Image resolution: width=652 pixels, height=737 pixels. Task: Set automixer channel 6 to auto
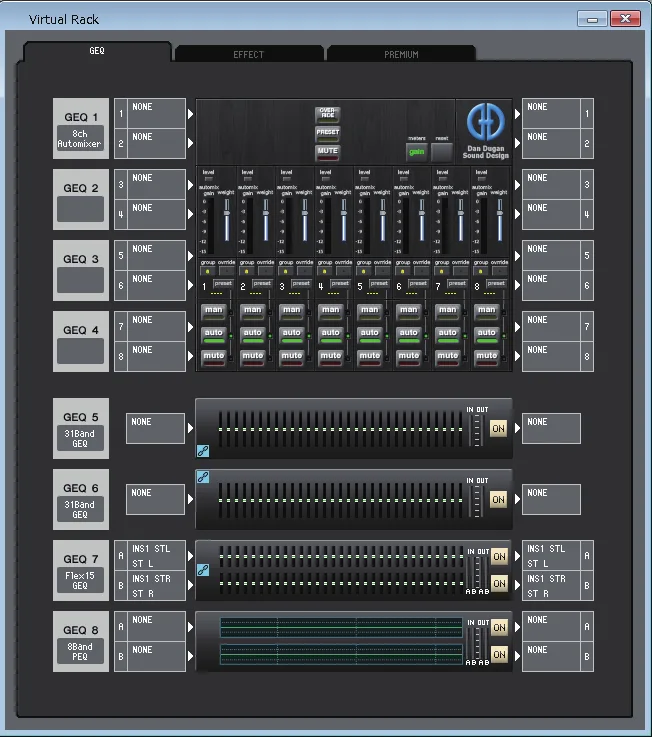(x=408, y=334)
